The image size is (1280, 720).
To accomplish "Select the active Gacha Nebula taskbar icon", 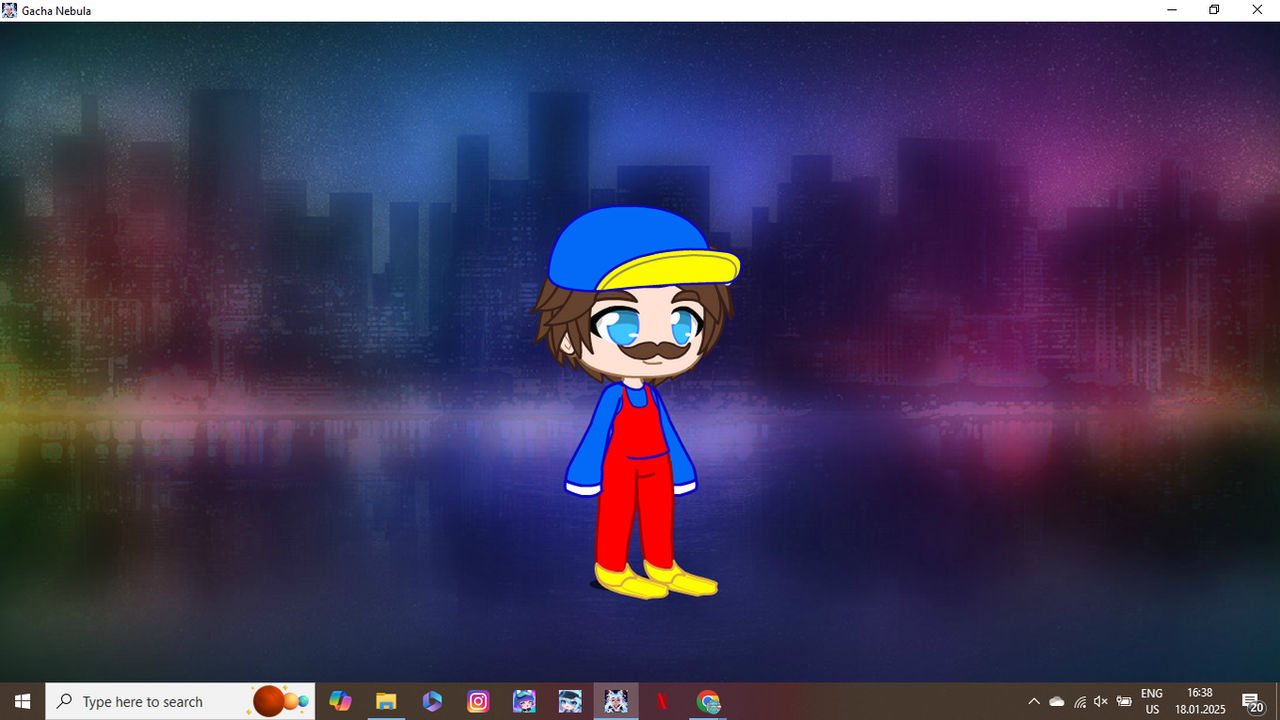I will coord(616,701).
